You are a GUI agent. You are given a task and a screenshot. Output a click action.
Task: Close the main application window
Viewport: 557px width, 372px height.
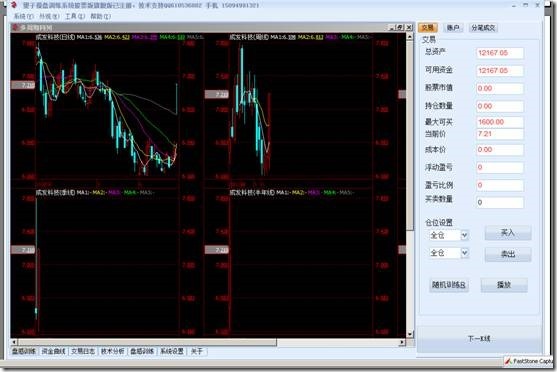click(538, 5)
